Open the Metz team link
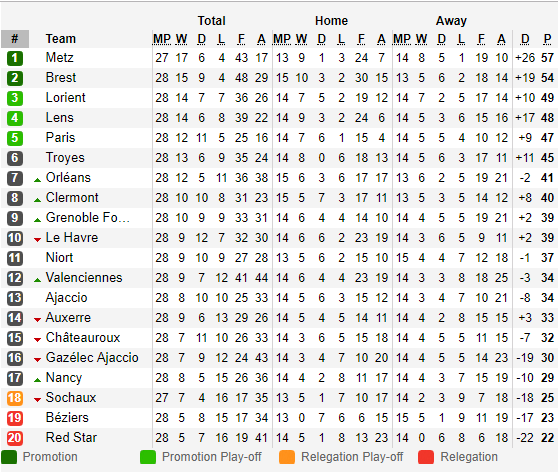 pyautogui.click(x=59, y=57)
